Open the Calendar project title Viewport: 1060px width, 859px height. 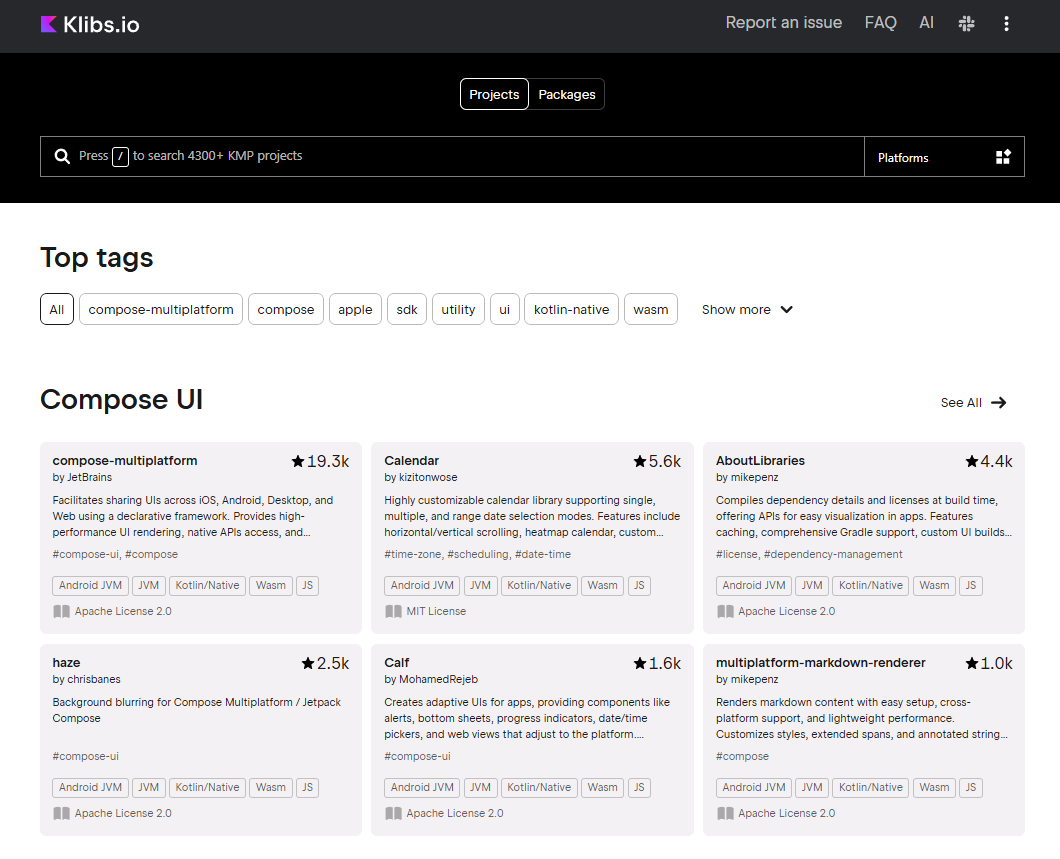point(412,461)
